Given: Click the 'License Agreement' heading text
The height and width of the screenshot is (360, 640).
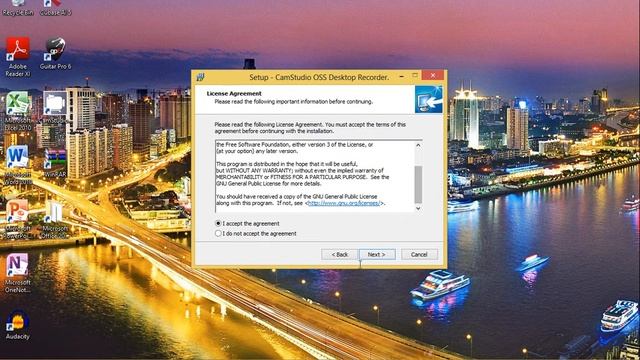Looking at the screenshot, I should tap(234, 93).
